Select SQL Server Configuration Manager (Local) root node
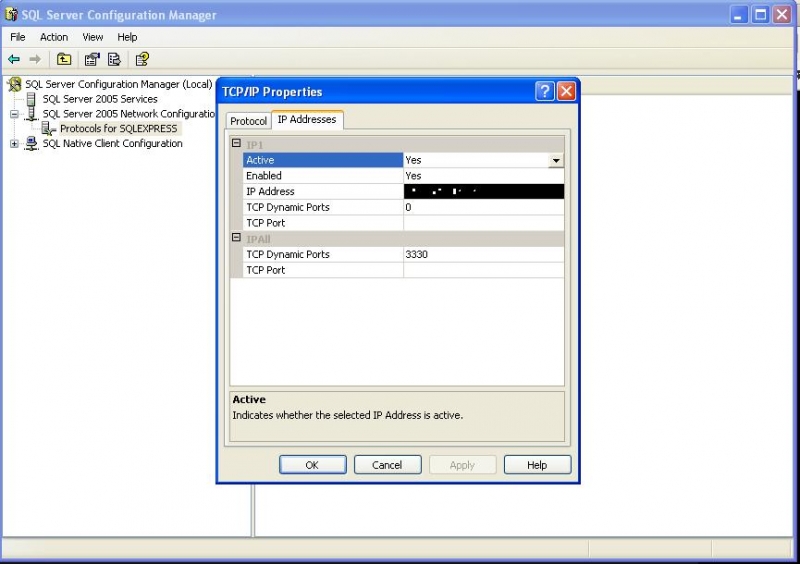Viewport: 800px width, 564px height. pos(118,84)
